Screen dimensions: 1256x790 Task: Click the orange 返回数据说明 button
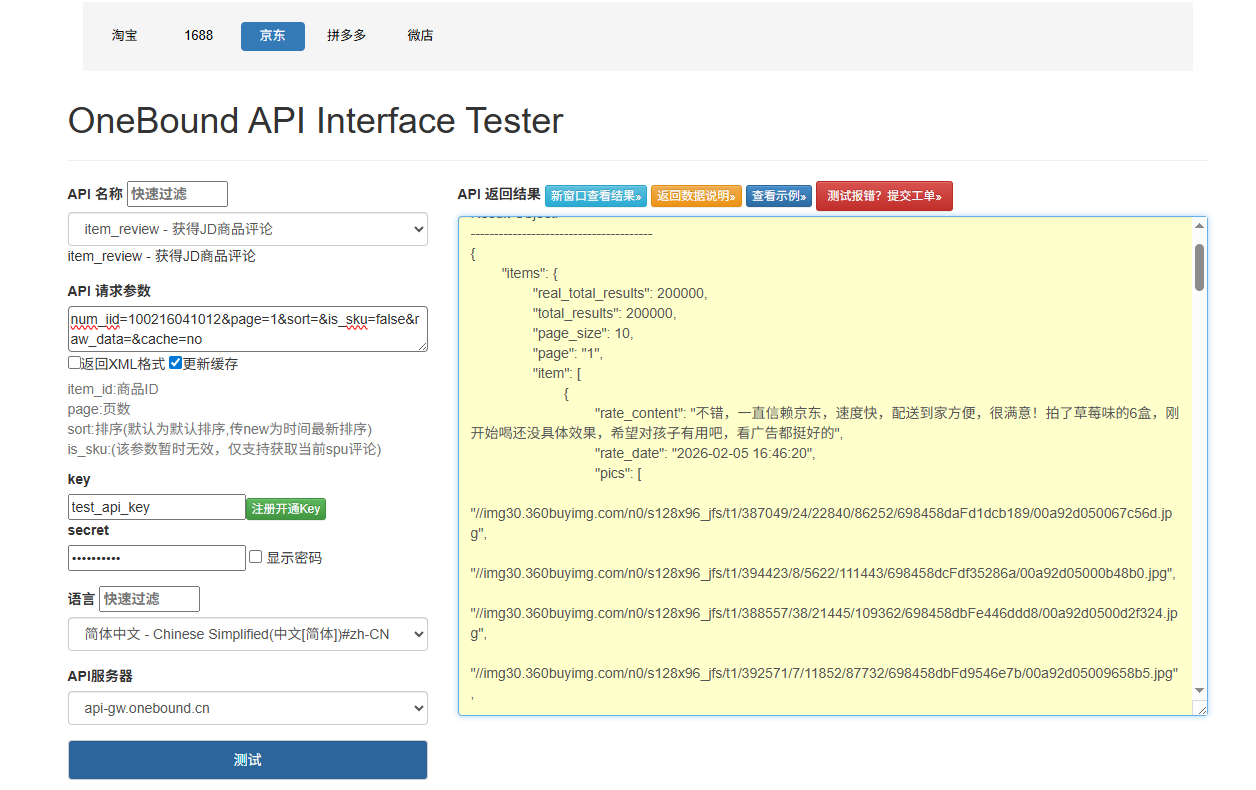click(696, 196)
